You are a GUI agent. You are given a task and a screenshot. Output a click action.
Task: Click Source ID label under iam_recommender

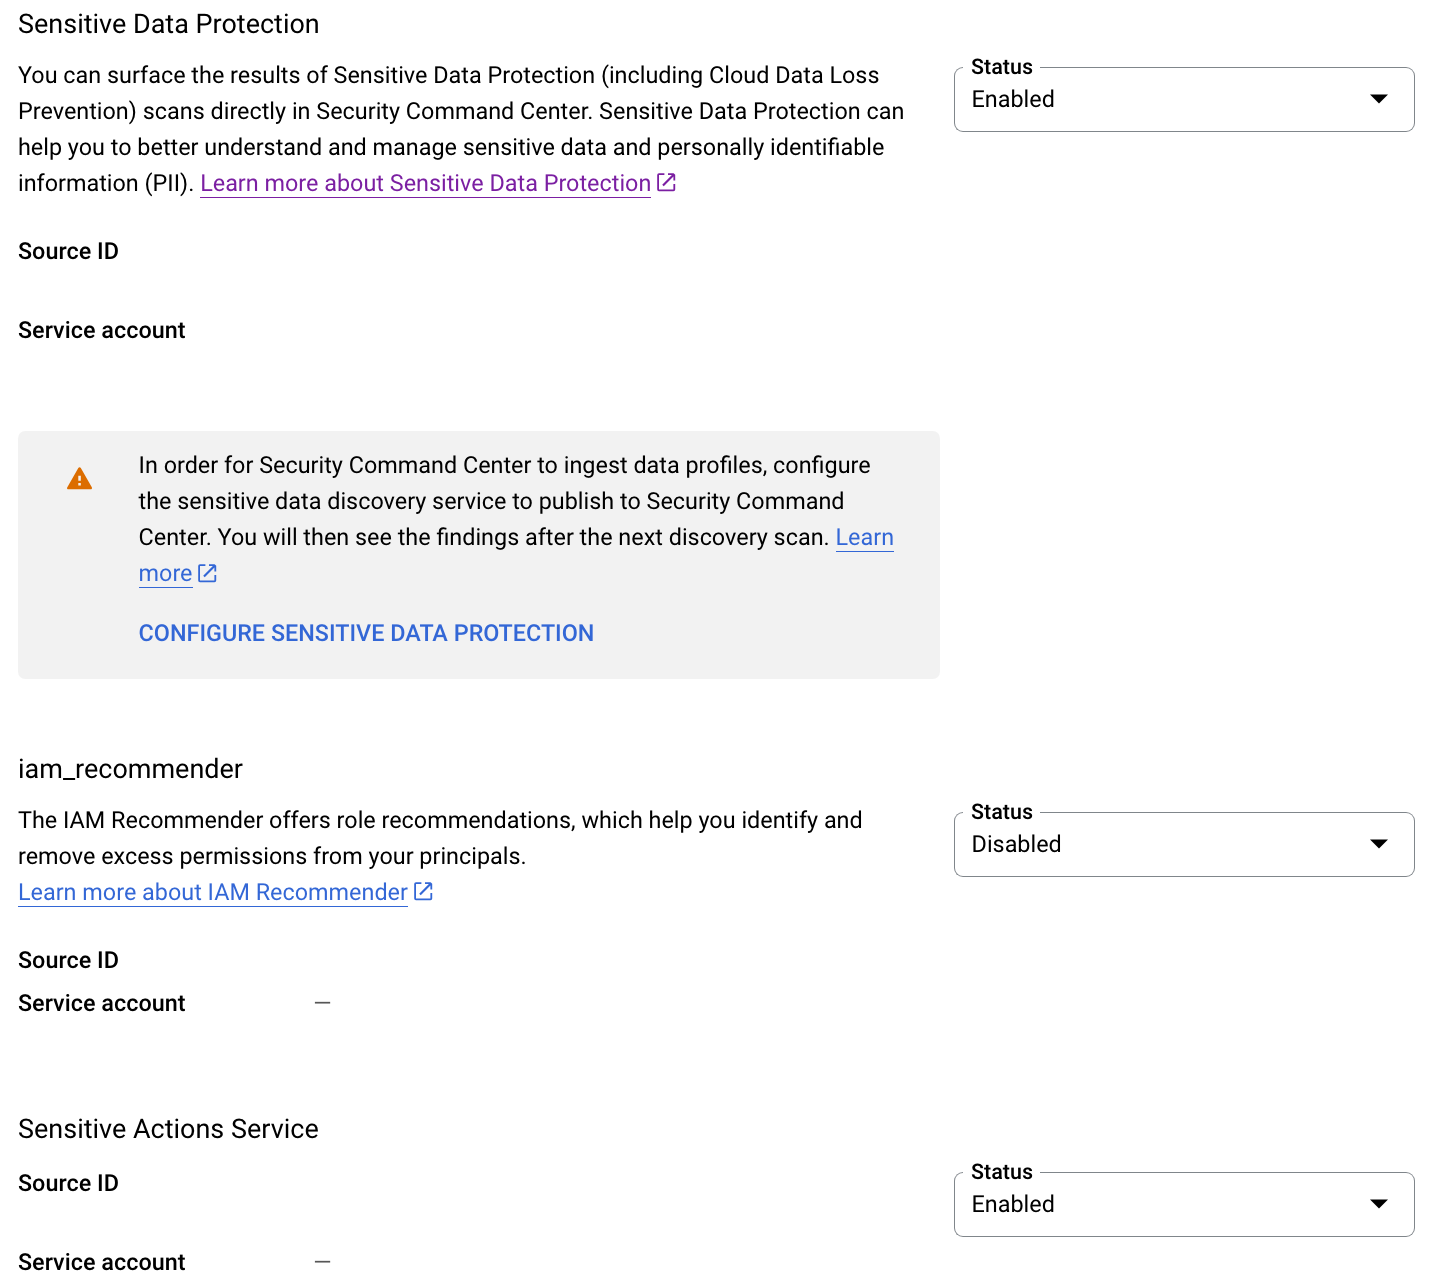coord(68,960)
